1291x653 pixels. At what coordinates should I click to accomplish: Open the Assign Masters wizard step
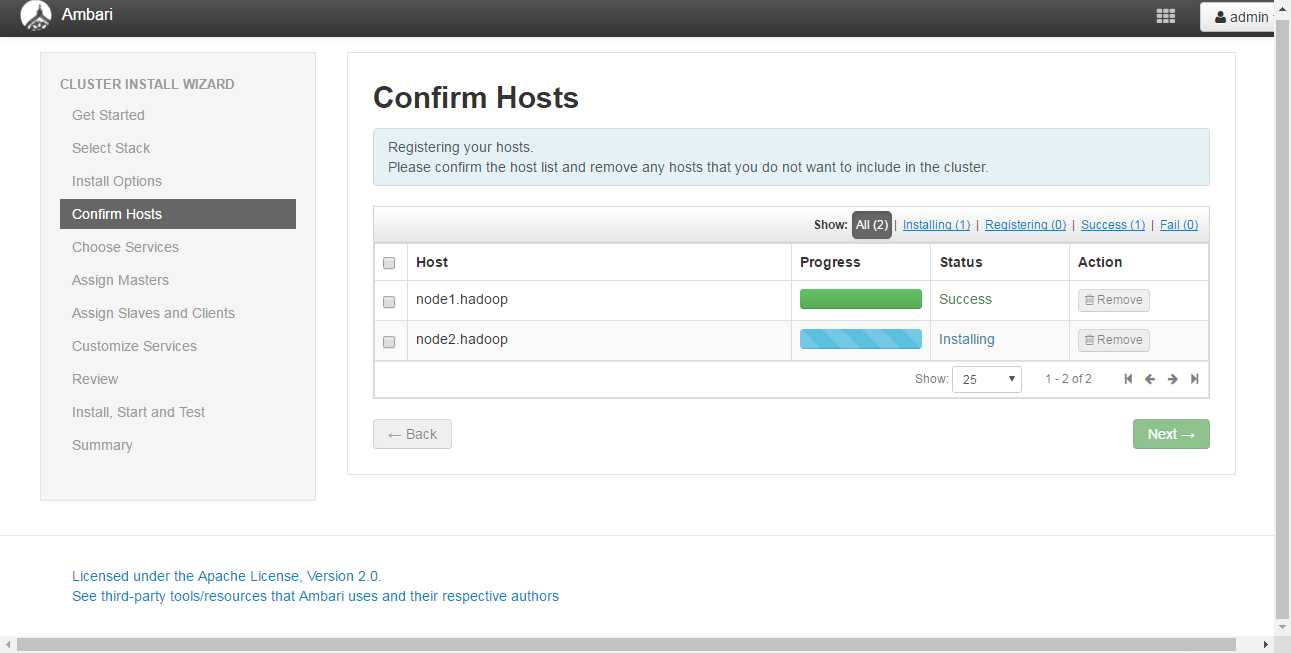click(120, 280)
